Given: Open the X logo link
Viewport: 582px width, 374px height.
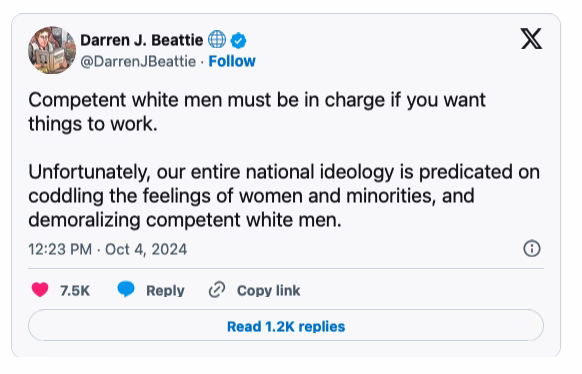Looking at the screenshot, I should click(x=531, y=39).
